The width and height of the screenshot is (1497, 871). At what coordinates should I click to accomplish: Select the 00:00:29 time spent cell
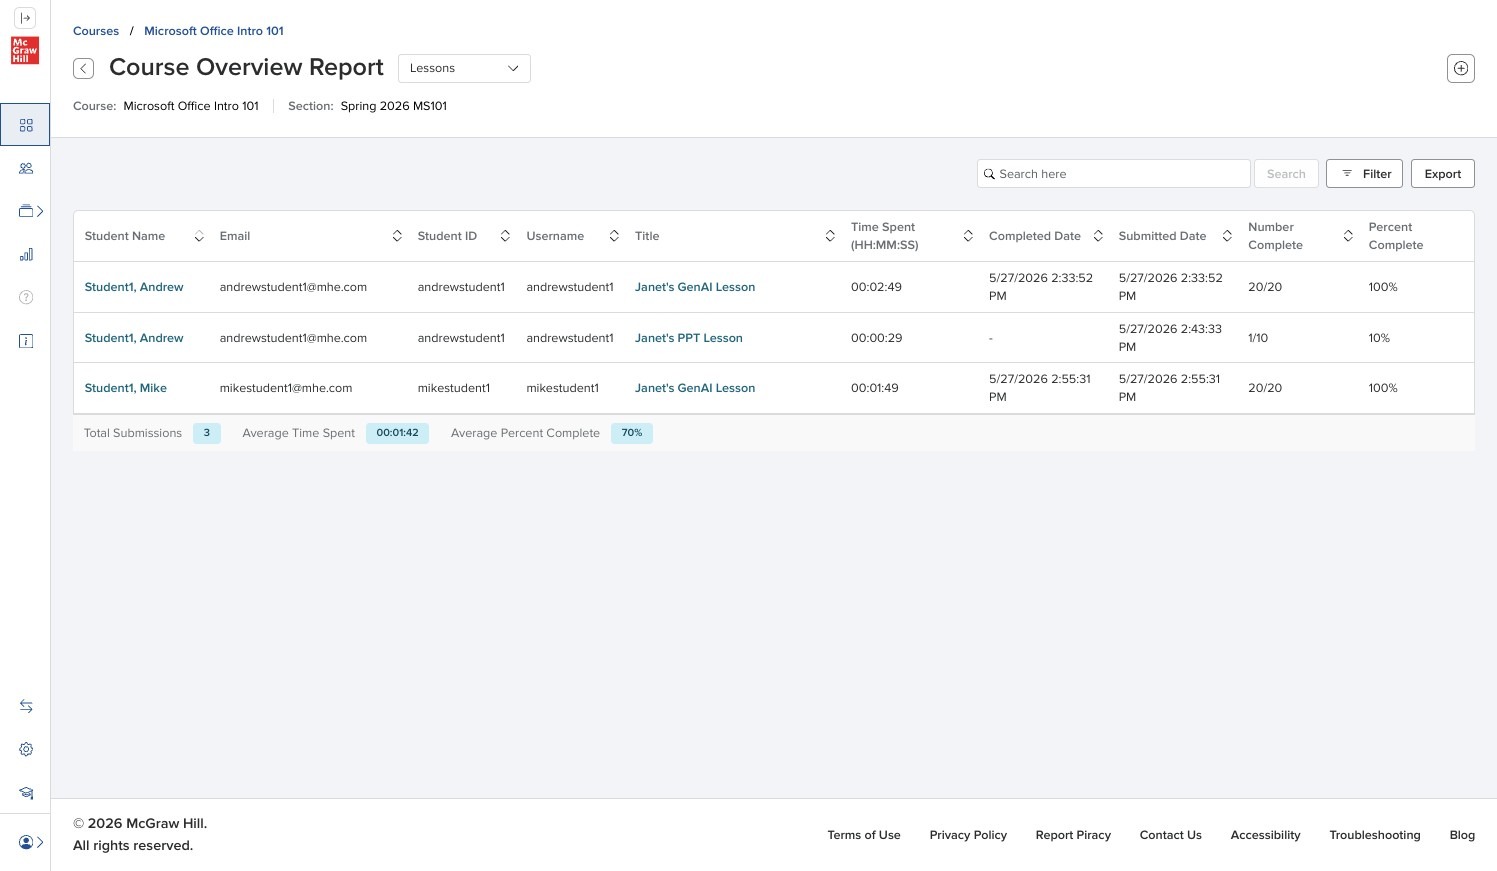[x=876, y=338]
